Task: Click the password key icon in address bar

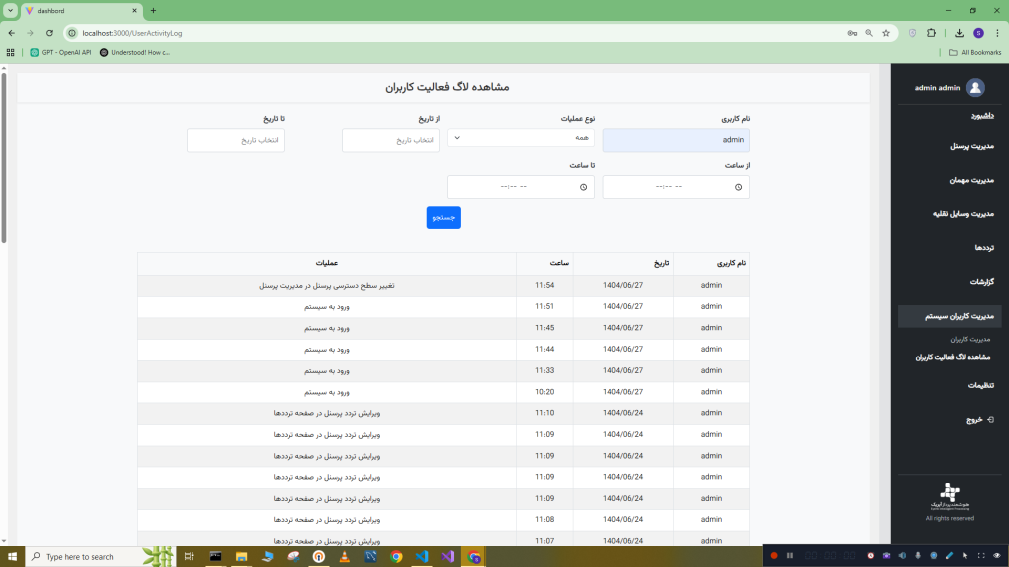Action: [852, 33]
